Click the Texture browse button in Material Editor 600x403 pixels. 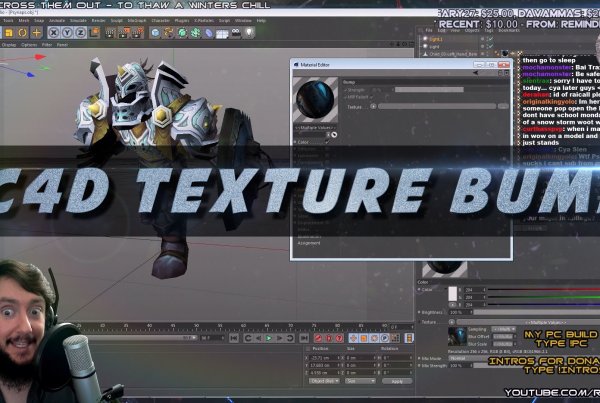click(503, 106)
